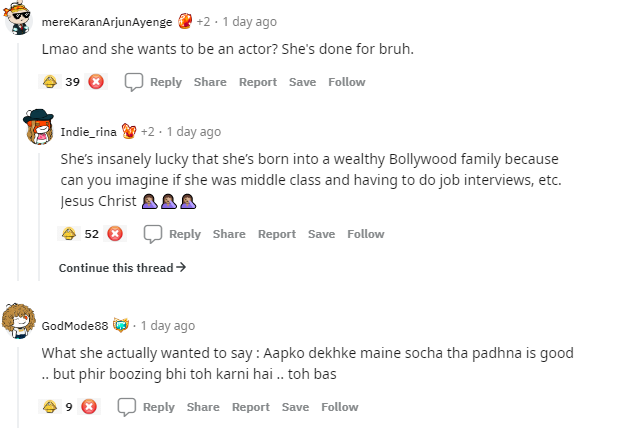Click the flair icon beside GodMode88
The width and height of the screenshot is (624, 439).
click(x=122, y=325)
